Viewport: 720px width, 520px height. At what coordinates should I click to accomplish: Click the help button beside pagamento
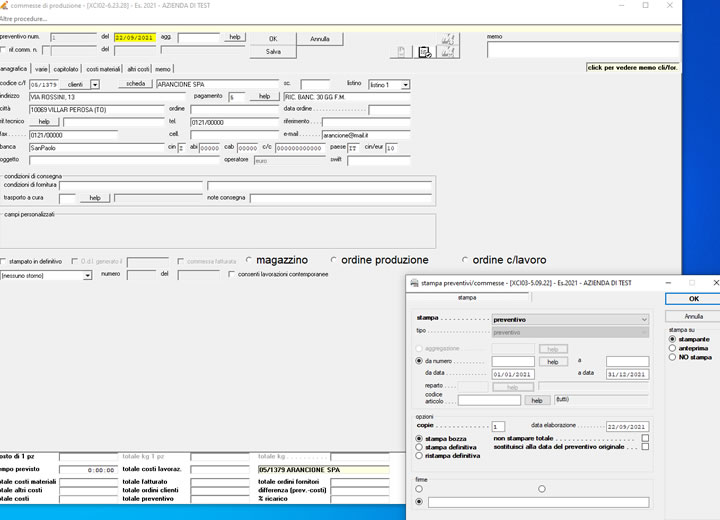pos(264,96)
